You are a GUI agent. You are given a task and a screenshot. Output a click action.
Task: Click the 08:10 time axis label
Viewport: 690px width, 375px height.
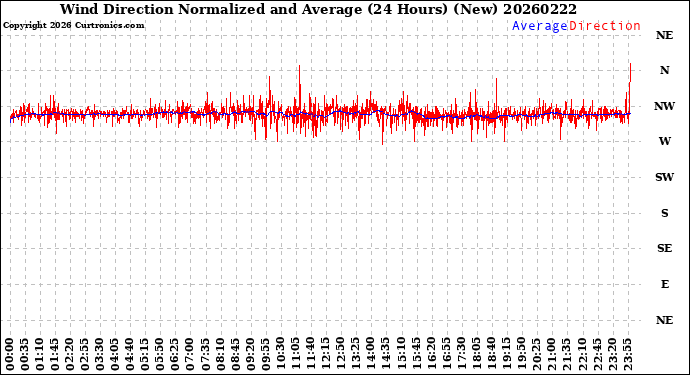pos(220,354)
